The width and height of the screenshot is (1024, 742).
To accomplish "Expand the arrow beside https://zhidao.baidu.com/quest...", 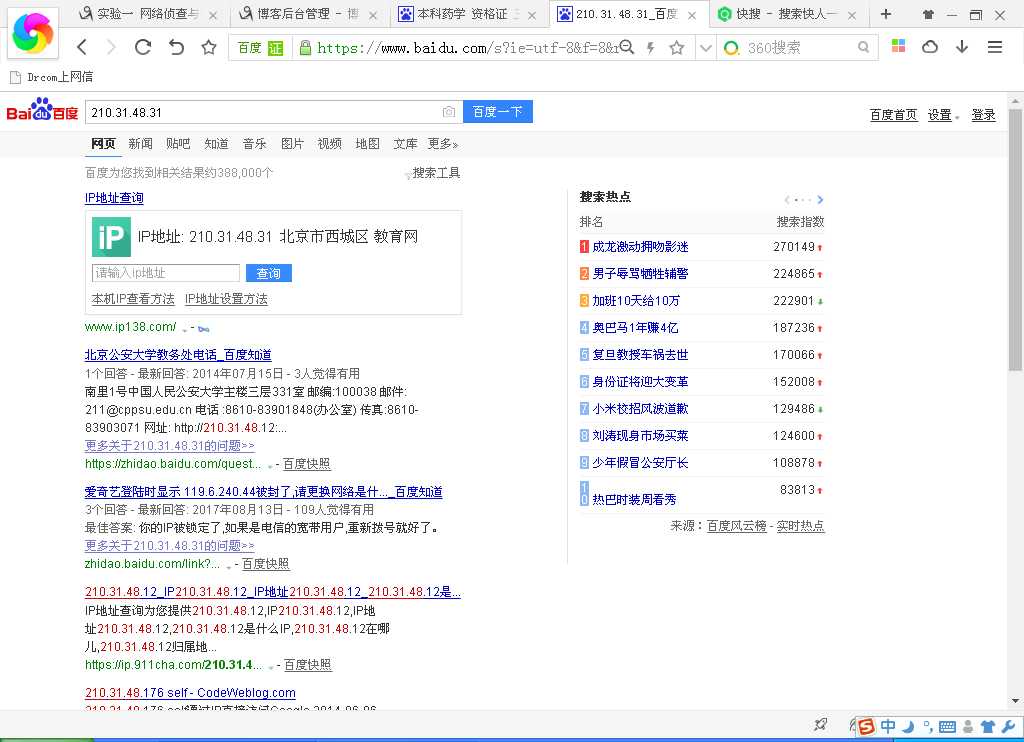I will (270, 465).
